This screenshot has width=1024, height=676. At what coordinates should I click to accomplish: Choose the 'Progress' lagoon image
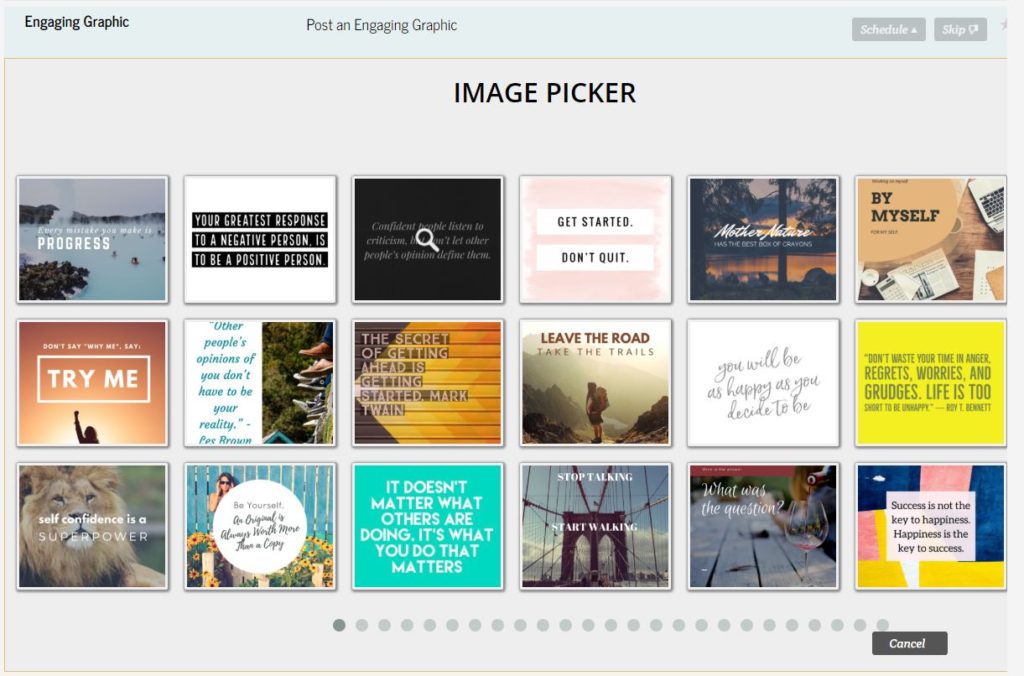[92, 240]
